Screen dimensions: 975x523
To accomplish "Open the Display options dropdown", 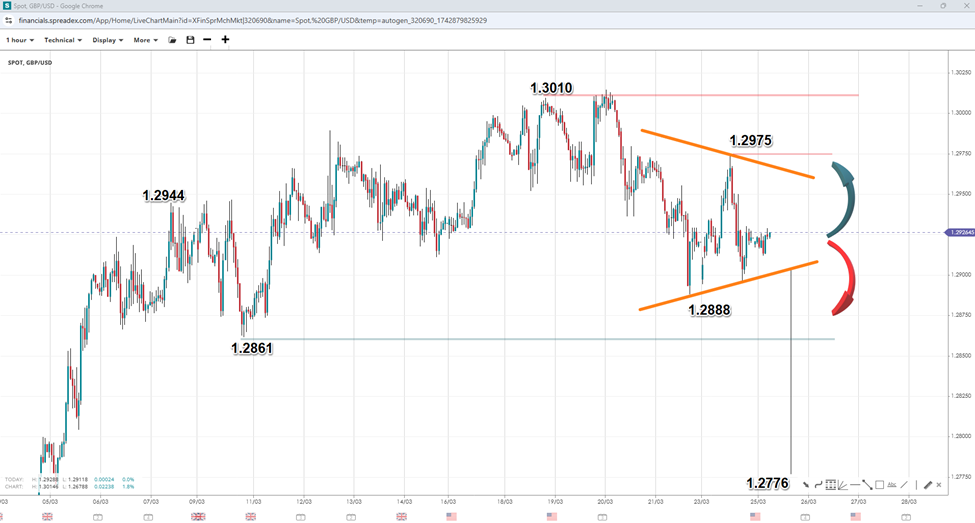I will coord(108,40).
